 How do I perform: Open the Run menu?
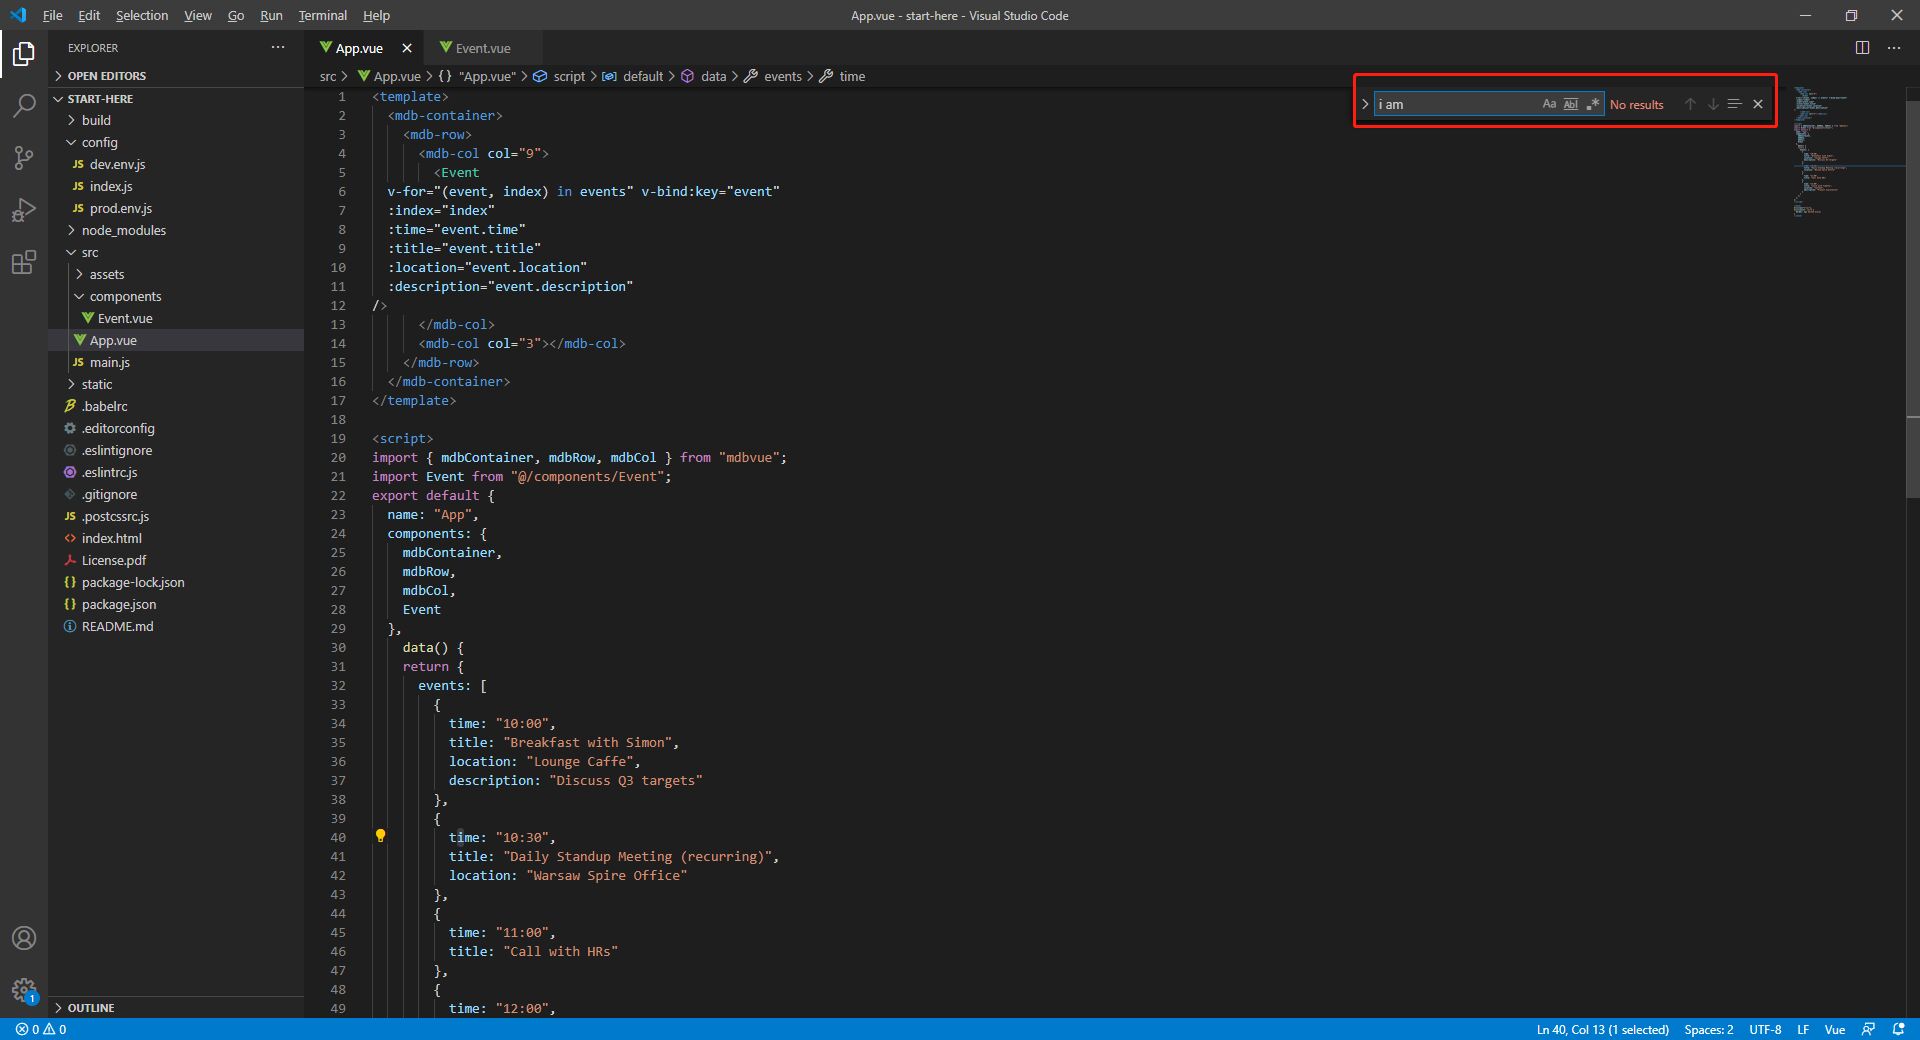click(271, 15)
